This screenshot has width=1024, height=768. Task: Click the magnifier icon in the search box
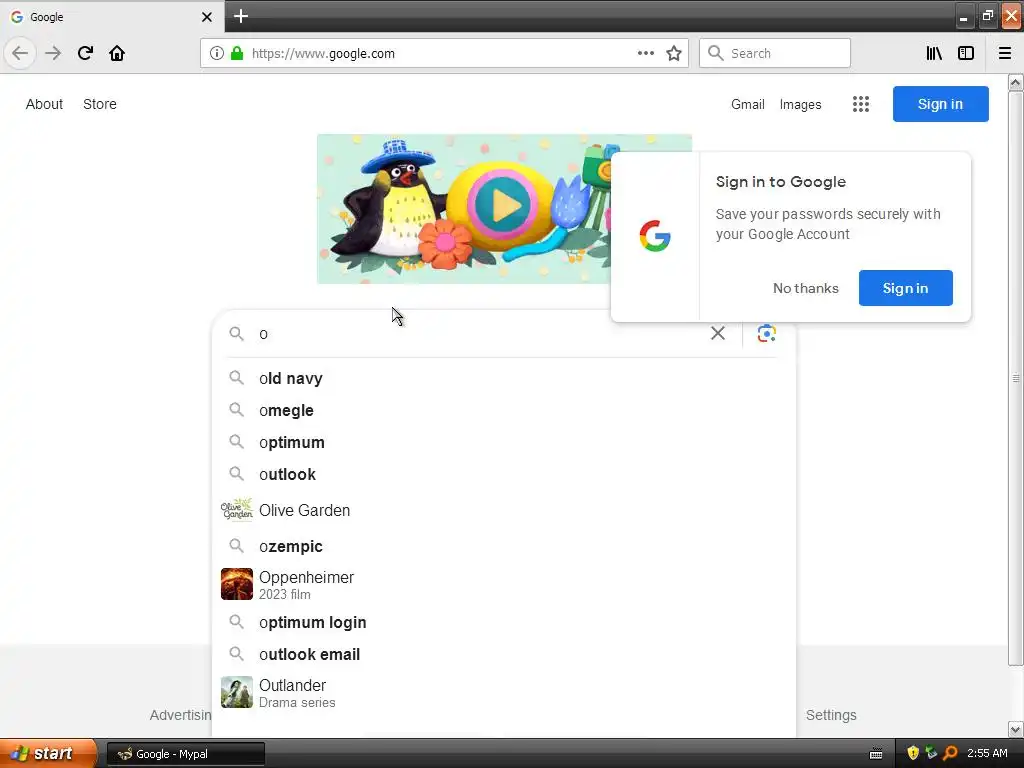click(x=236, y=334)
